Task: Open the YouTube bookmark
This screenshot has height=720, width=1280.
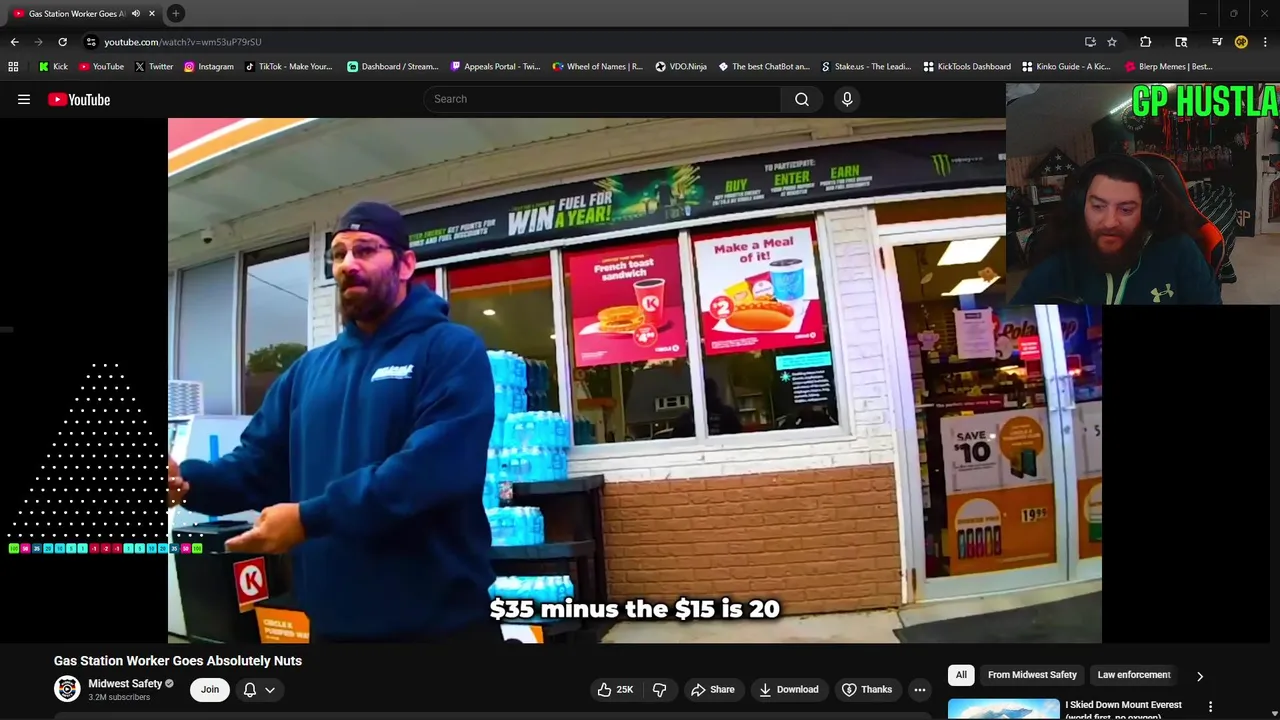Action: pyautogui.click(x=101, y=67)
